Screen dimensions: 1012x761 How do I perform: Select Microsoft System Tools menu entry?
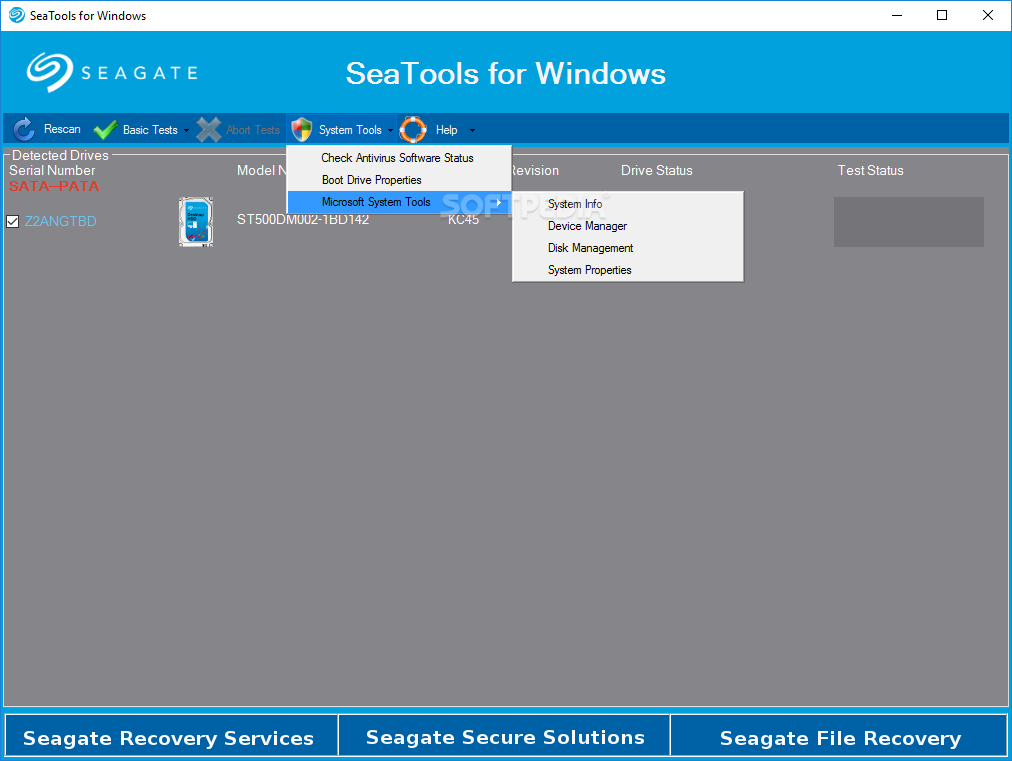point(399,202)
